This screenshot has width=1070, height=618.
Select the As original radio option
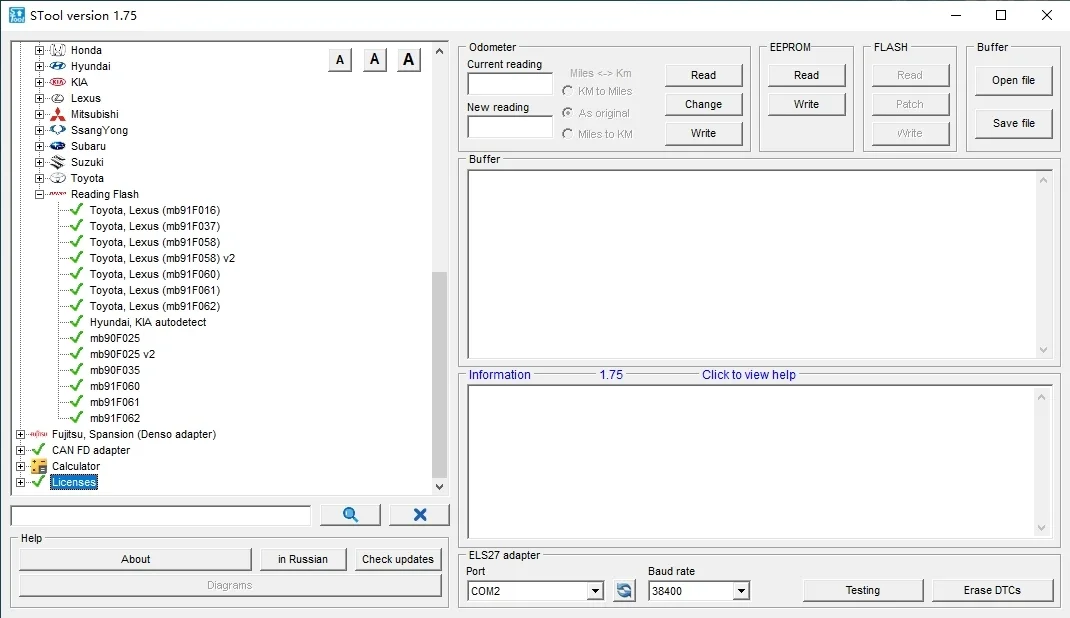pos(568,113)
